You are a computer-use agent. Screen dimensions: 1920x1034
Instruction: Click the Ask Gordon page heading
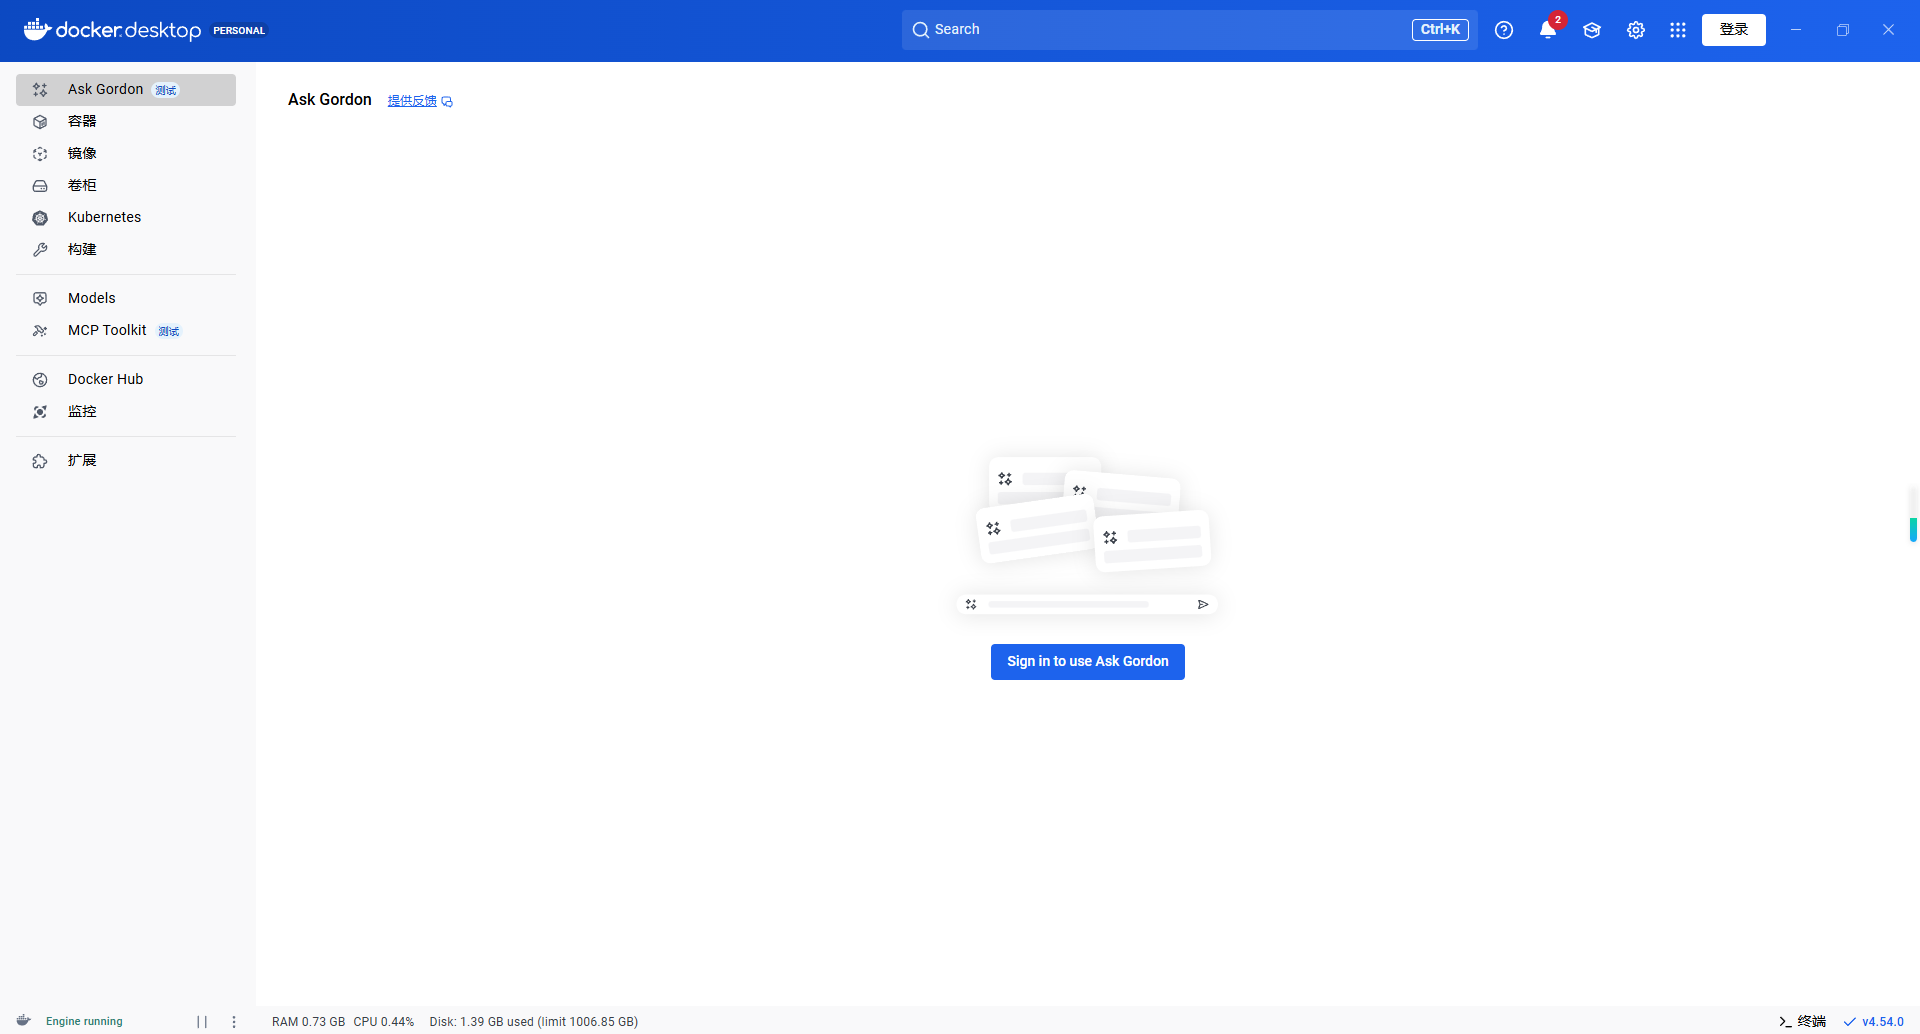pyautogui.click(x=330, y=100)
